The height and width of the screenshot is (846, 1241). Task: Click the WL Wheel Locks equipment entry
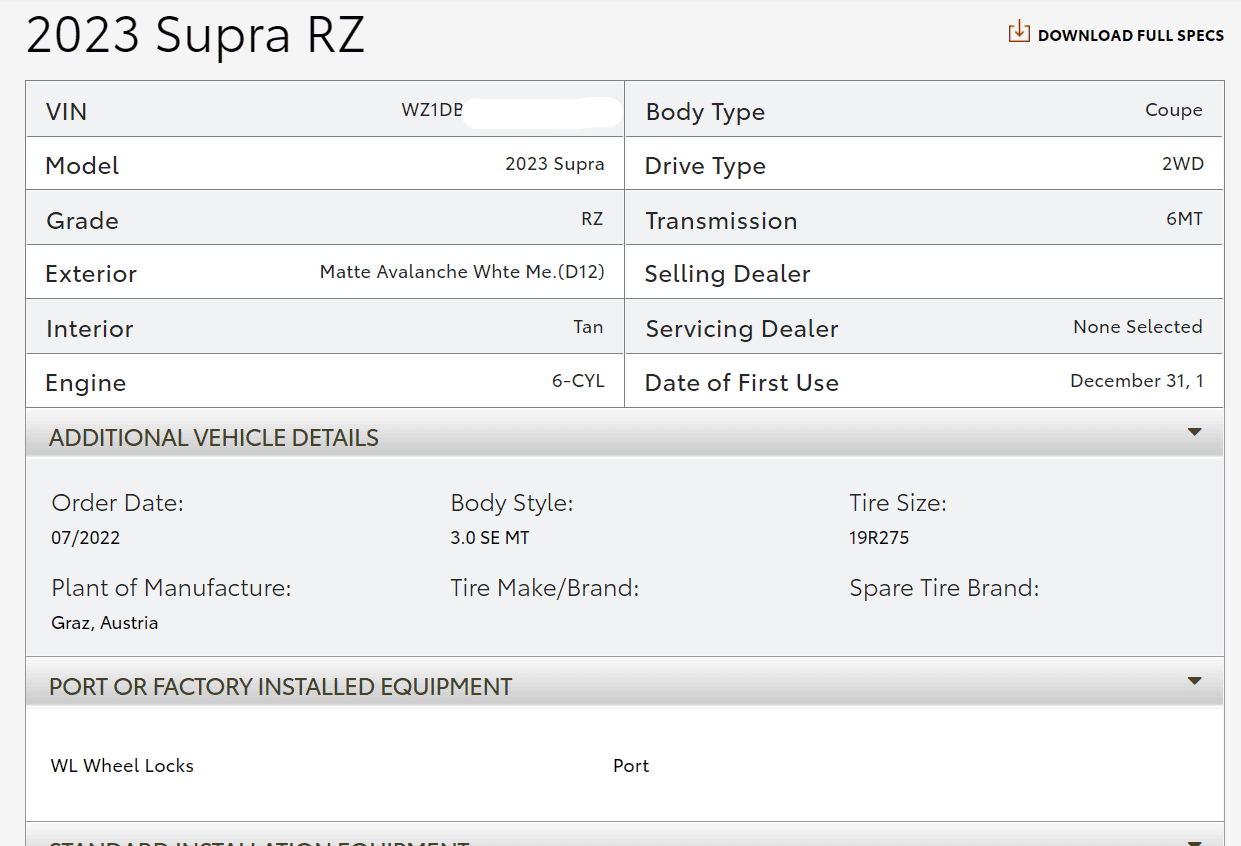122,766
